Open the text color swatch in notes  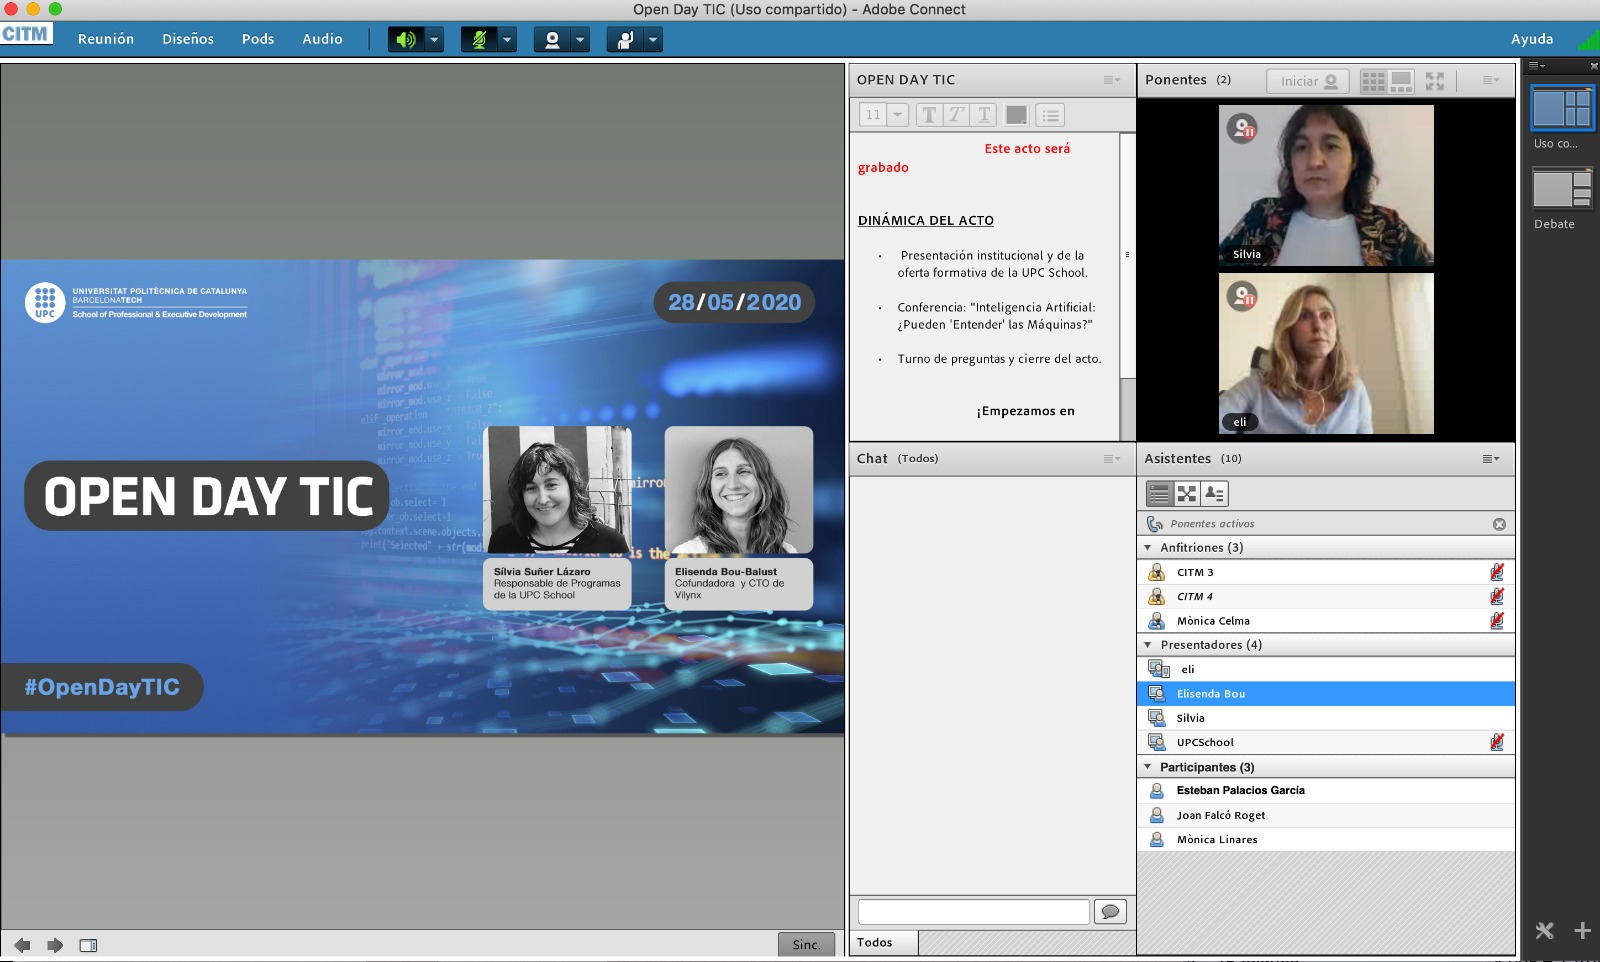click(1016, 115)
